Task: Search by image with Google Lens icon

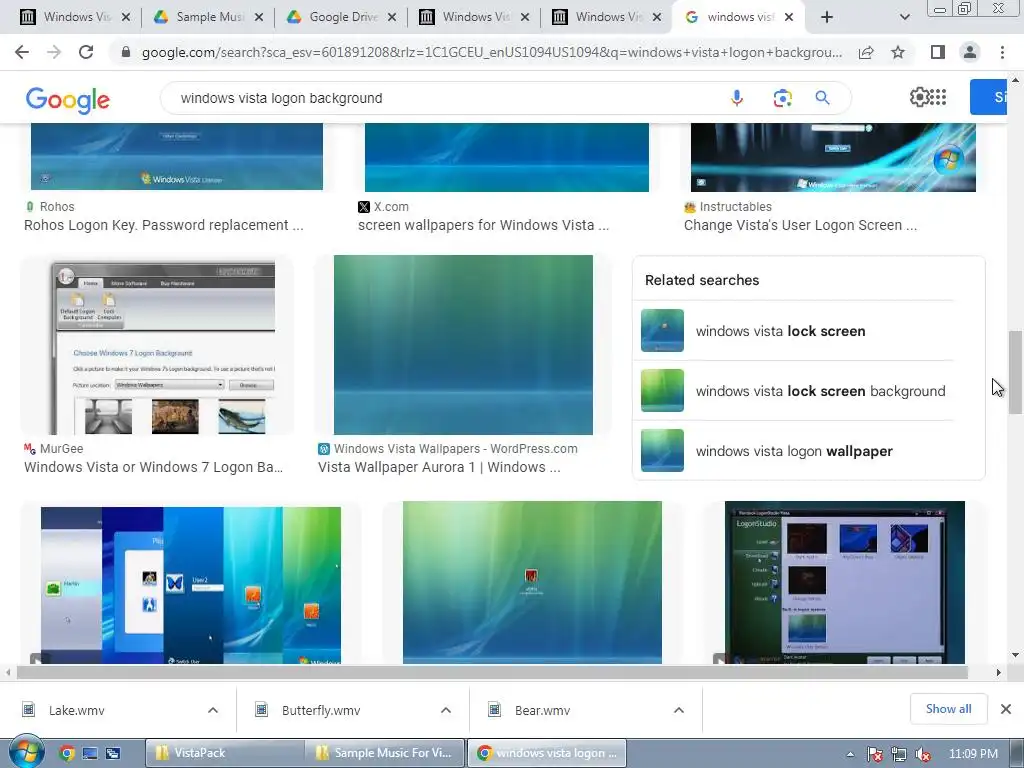Action: (x=782, y=98)
